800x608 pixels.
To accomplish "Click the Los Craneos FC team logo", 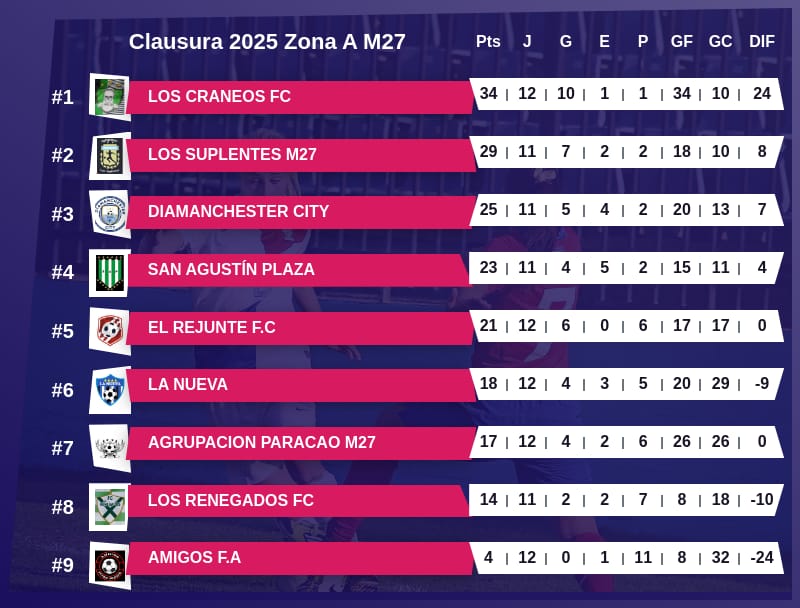I will 110,97.
